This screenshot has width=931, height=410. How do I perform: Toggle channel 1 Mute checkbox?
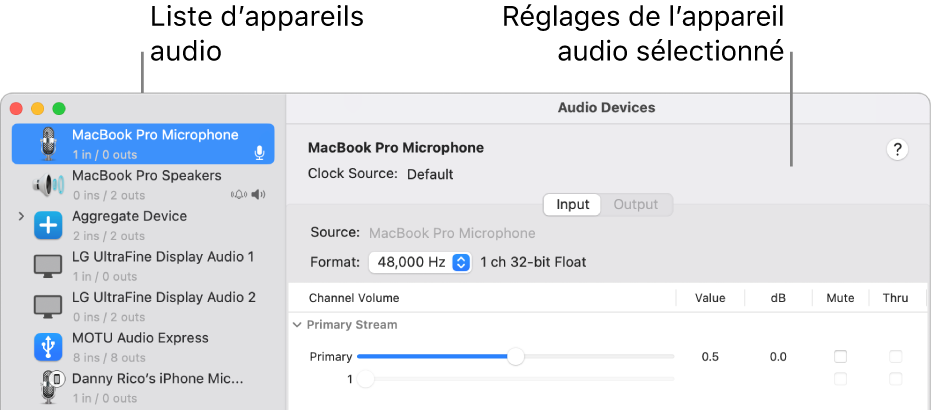840,379
